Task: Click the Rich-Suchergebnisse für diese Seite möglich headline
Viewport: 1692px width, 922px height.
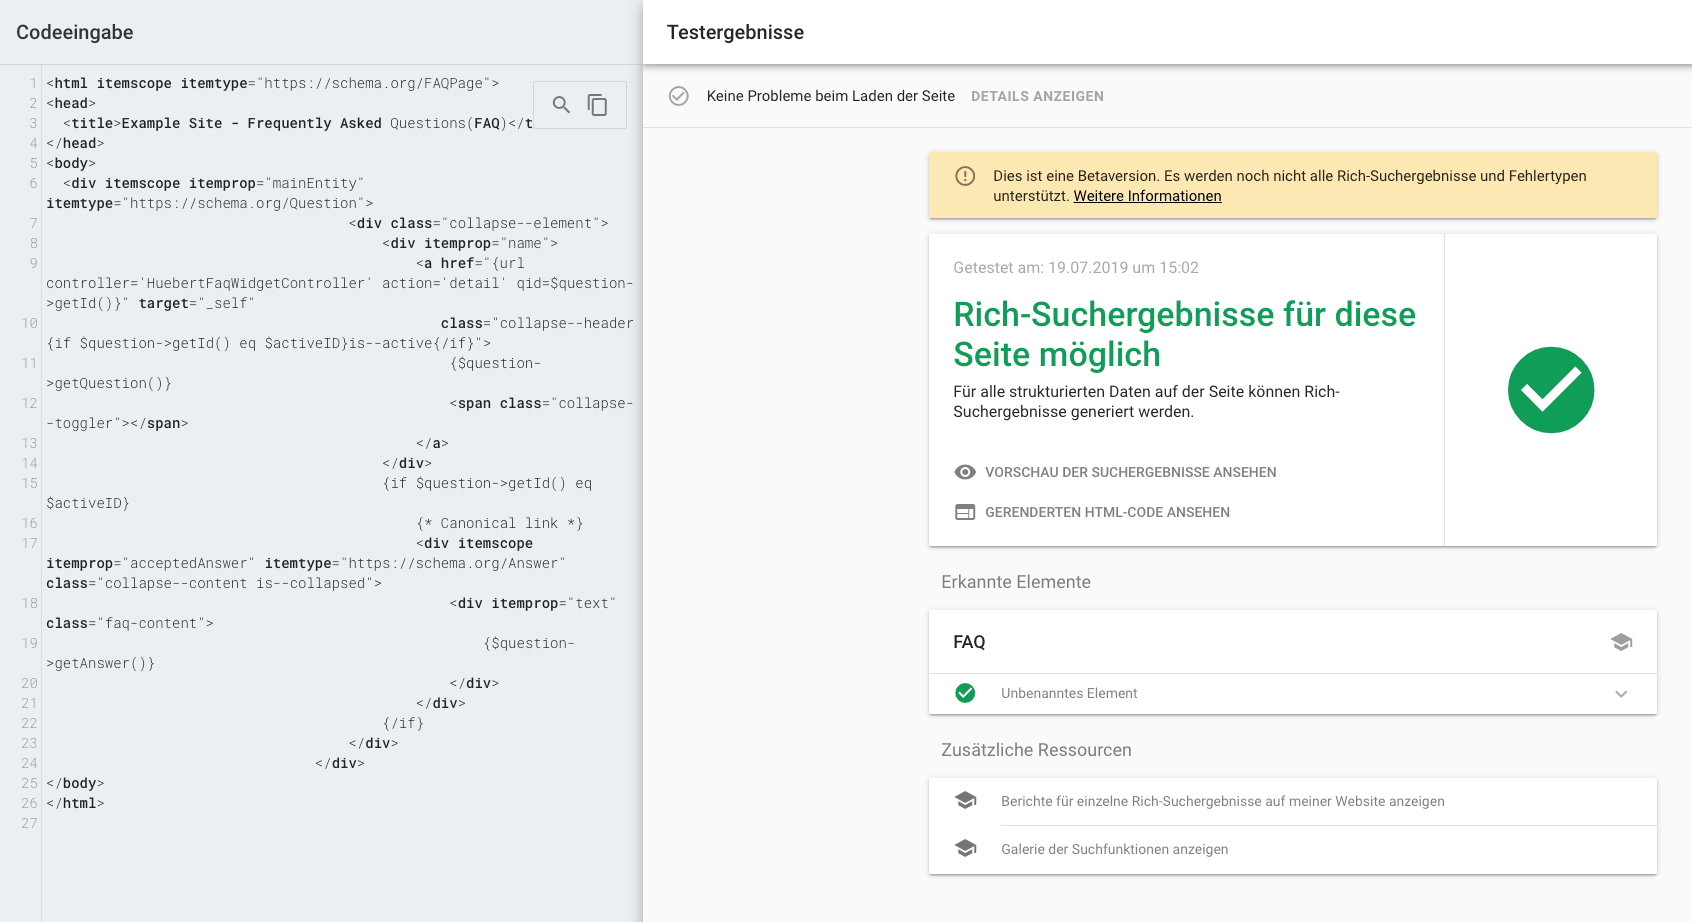Action: click(x=1184, y=334)
